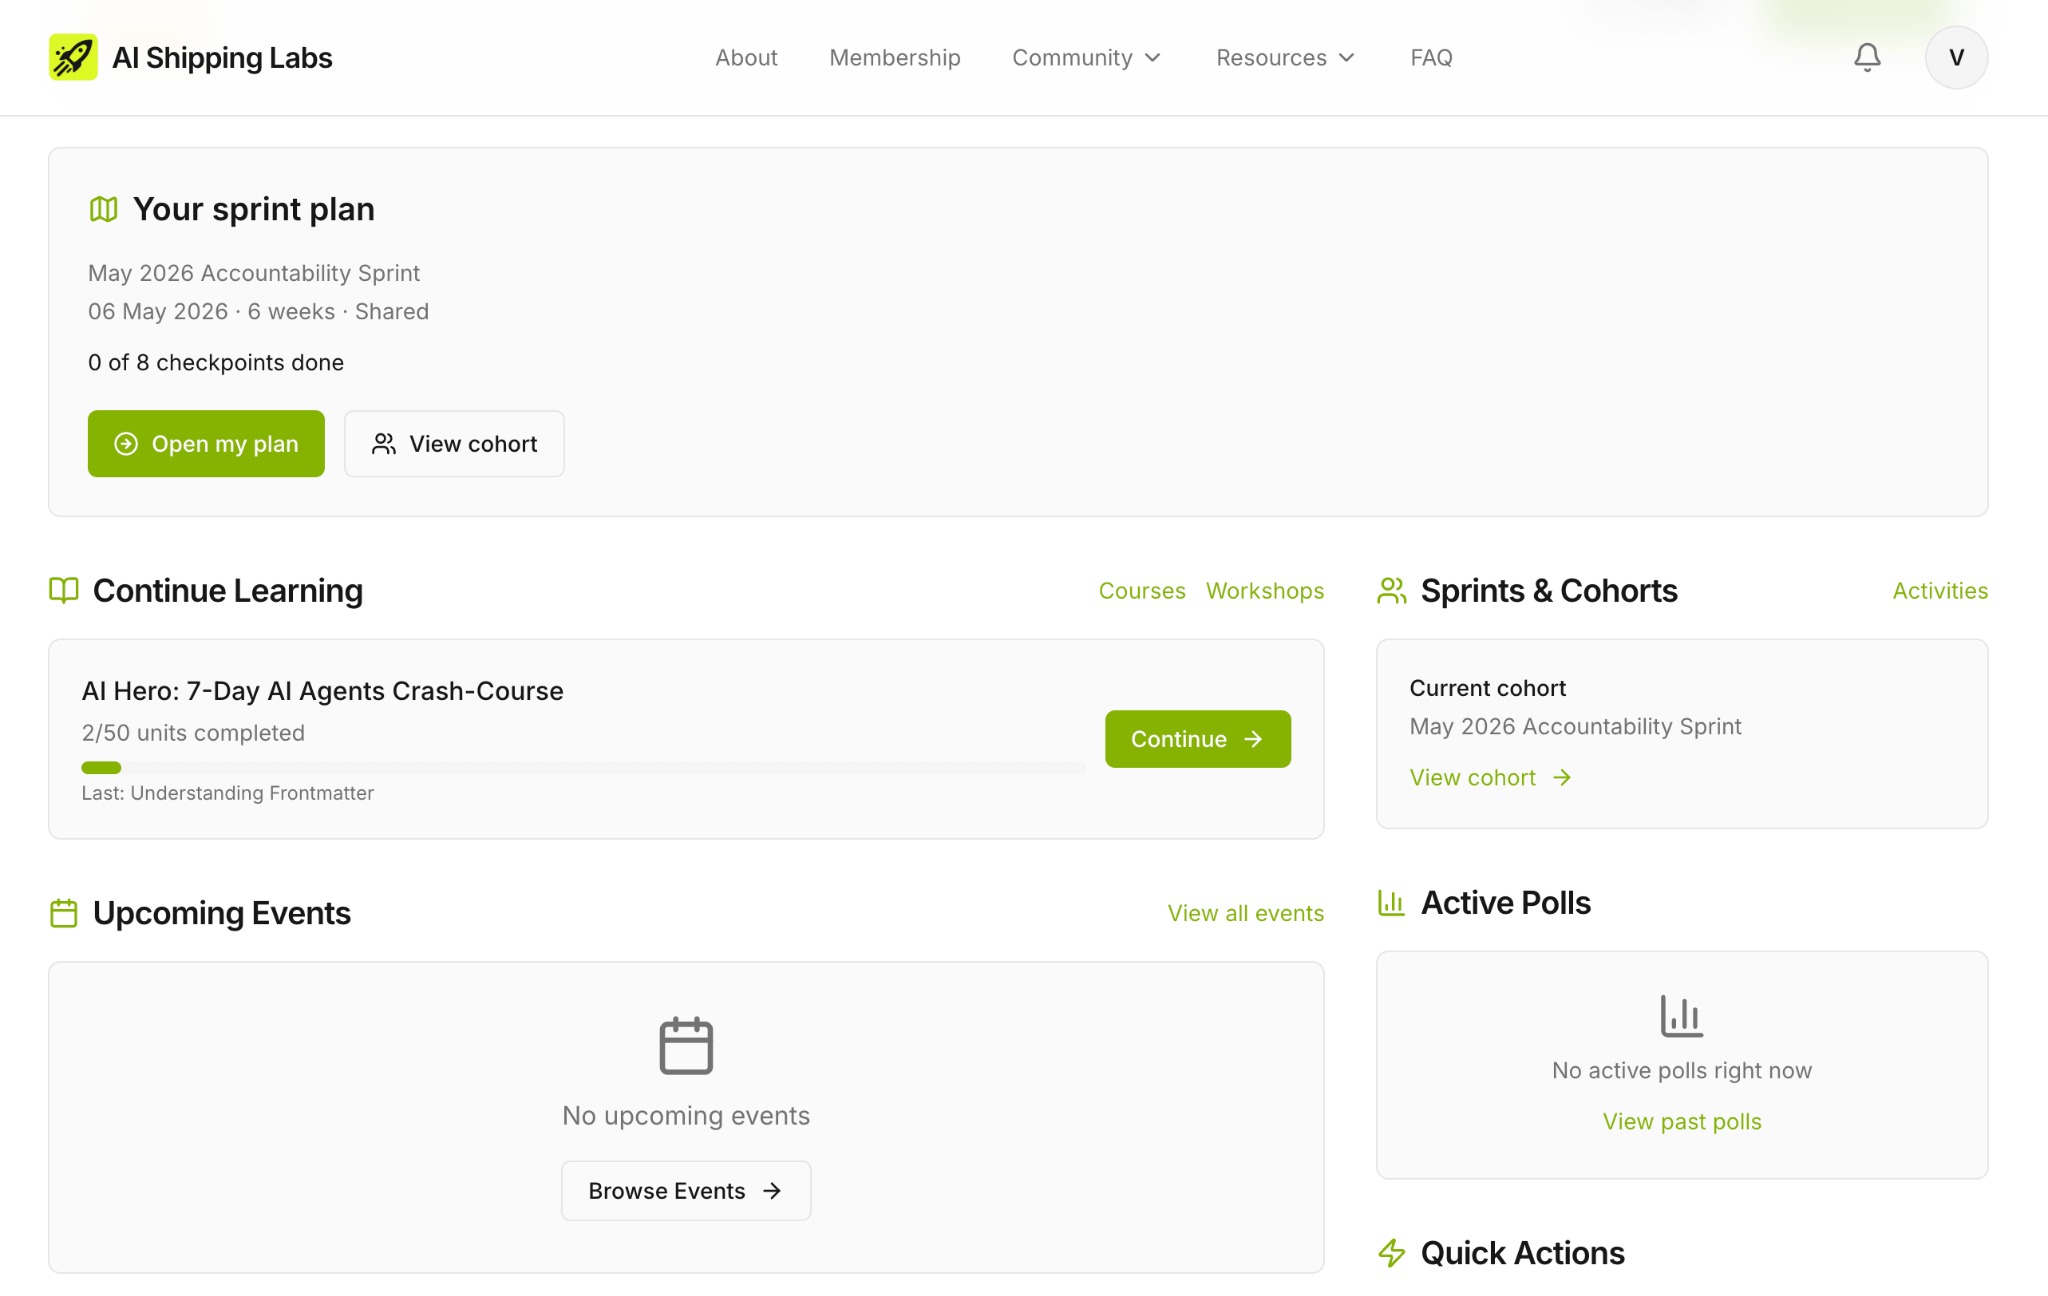This screenshot has height=1296, width=2048.
Task: Open the Membership page
Action: coord(895,58)
